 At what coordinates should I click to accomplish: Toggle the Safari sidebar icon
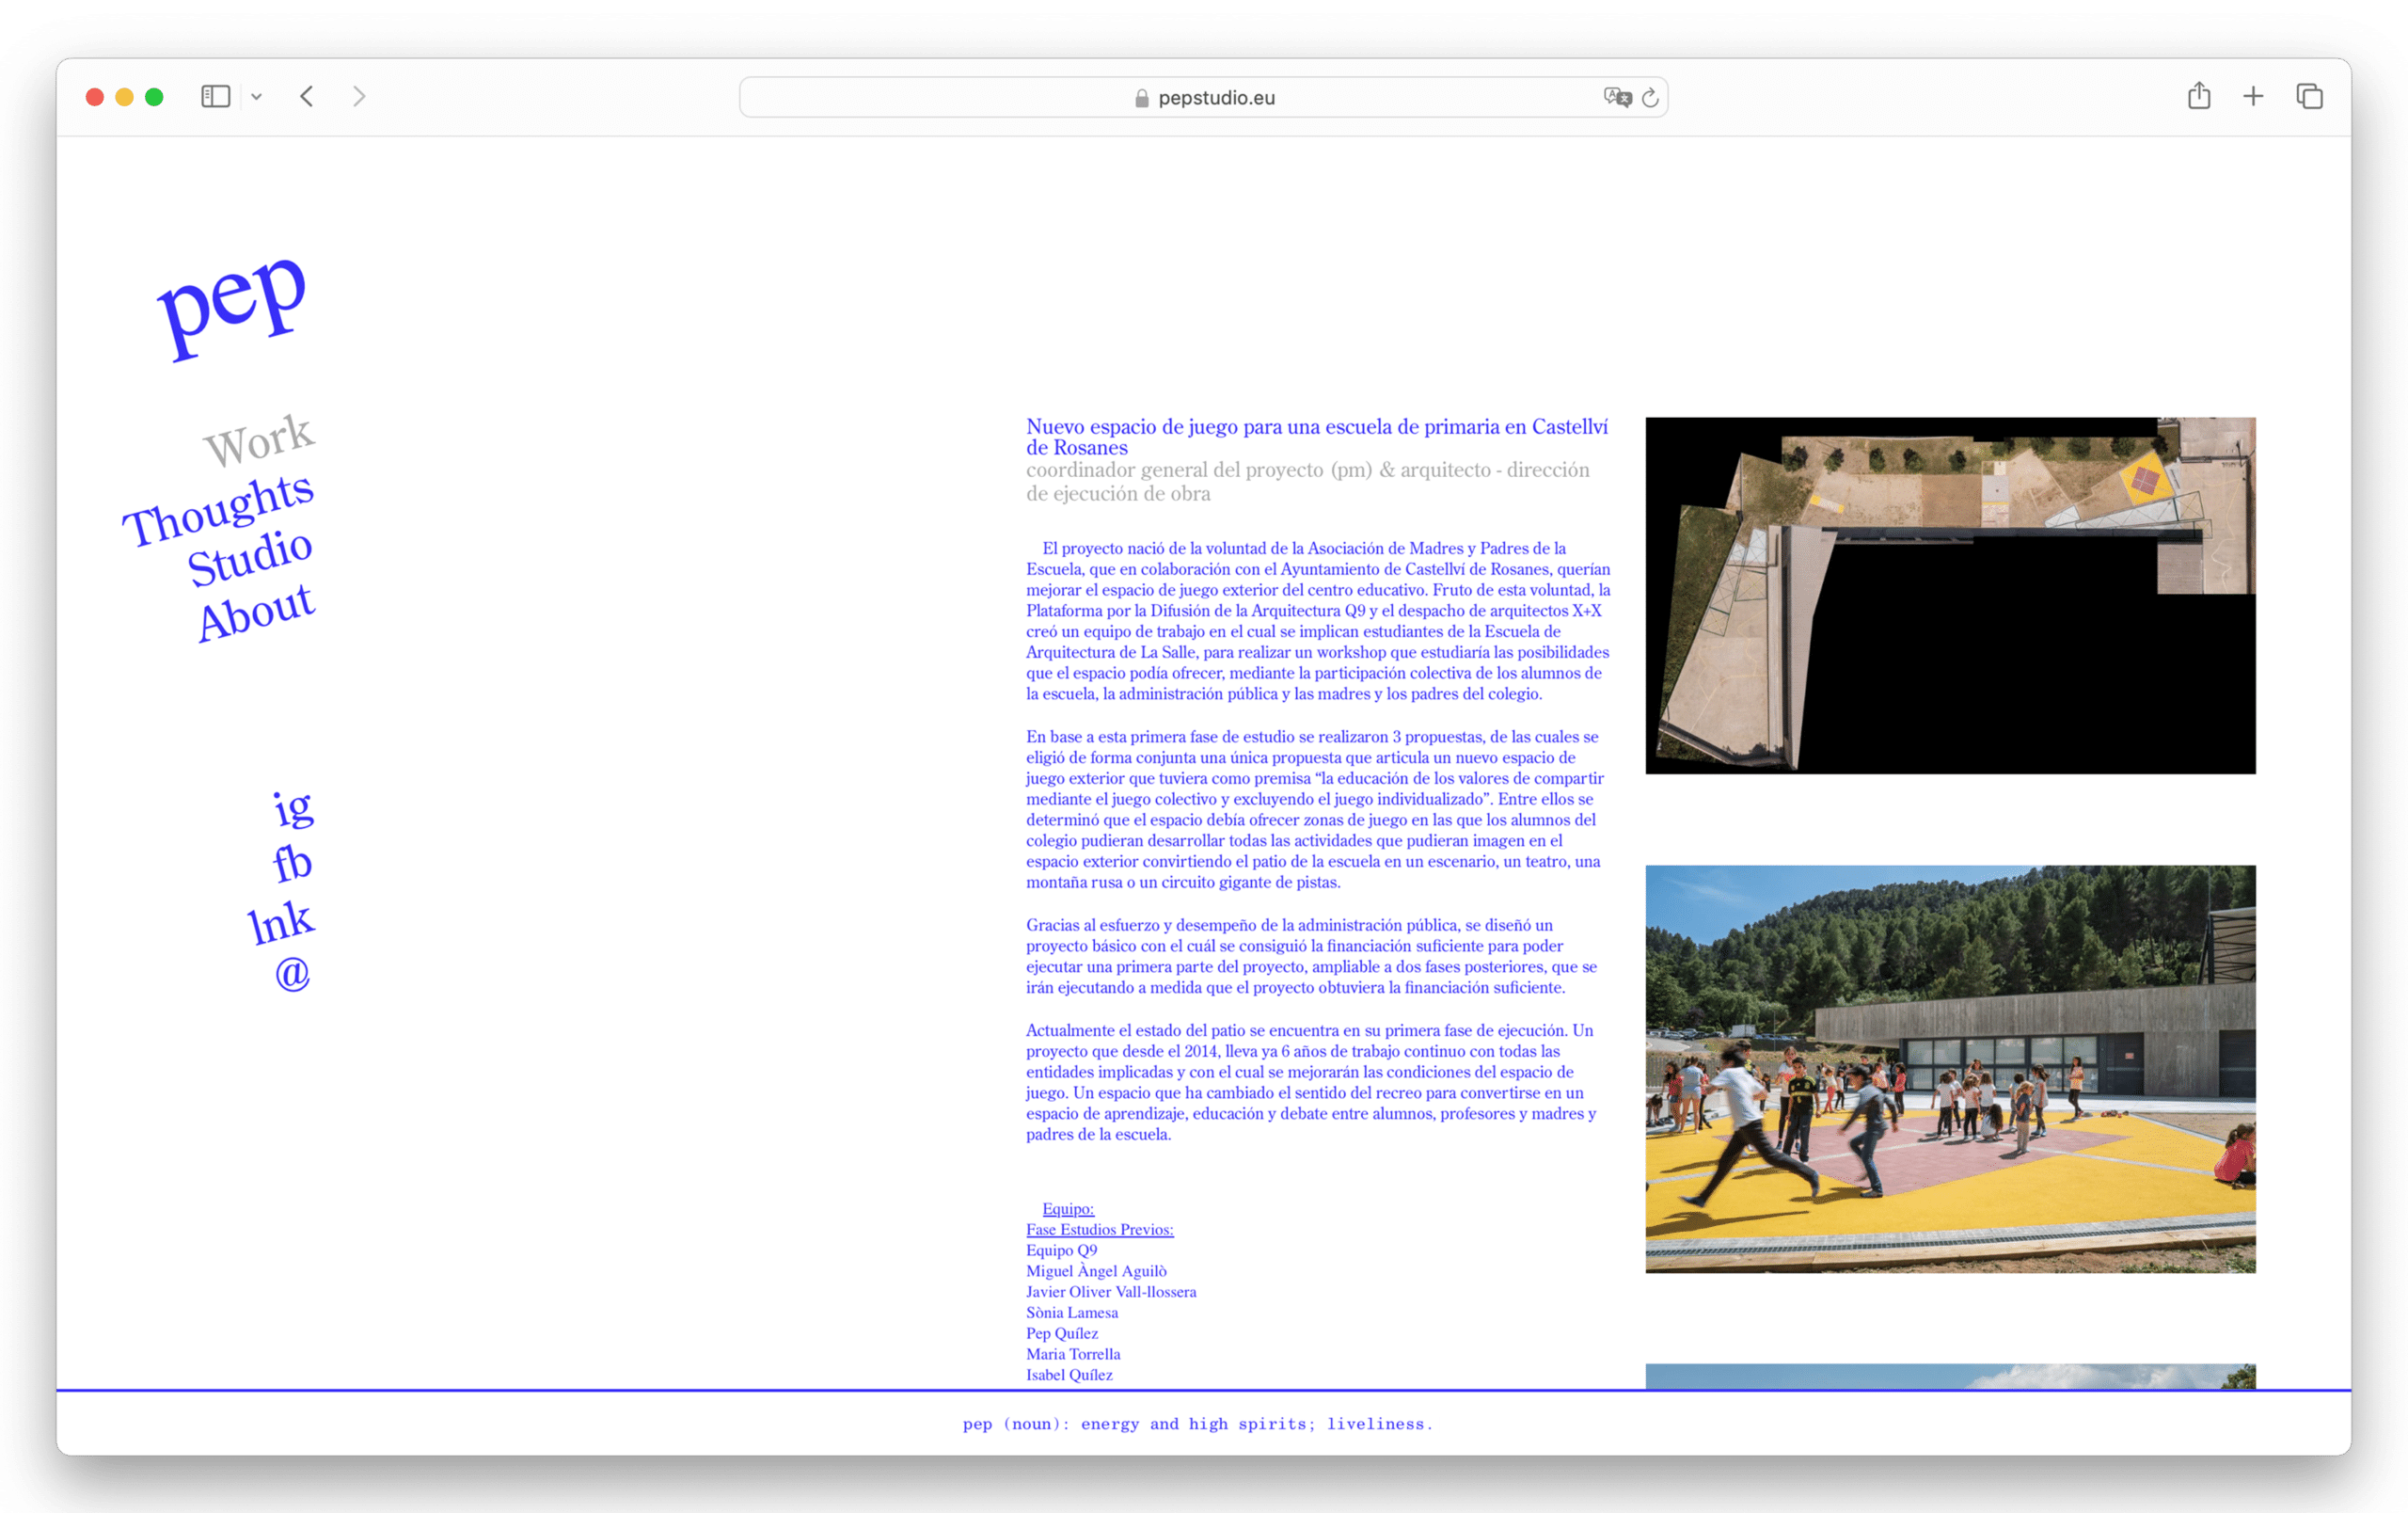(x=215, y=97)
